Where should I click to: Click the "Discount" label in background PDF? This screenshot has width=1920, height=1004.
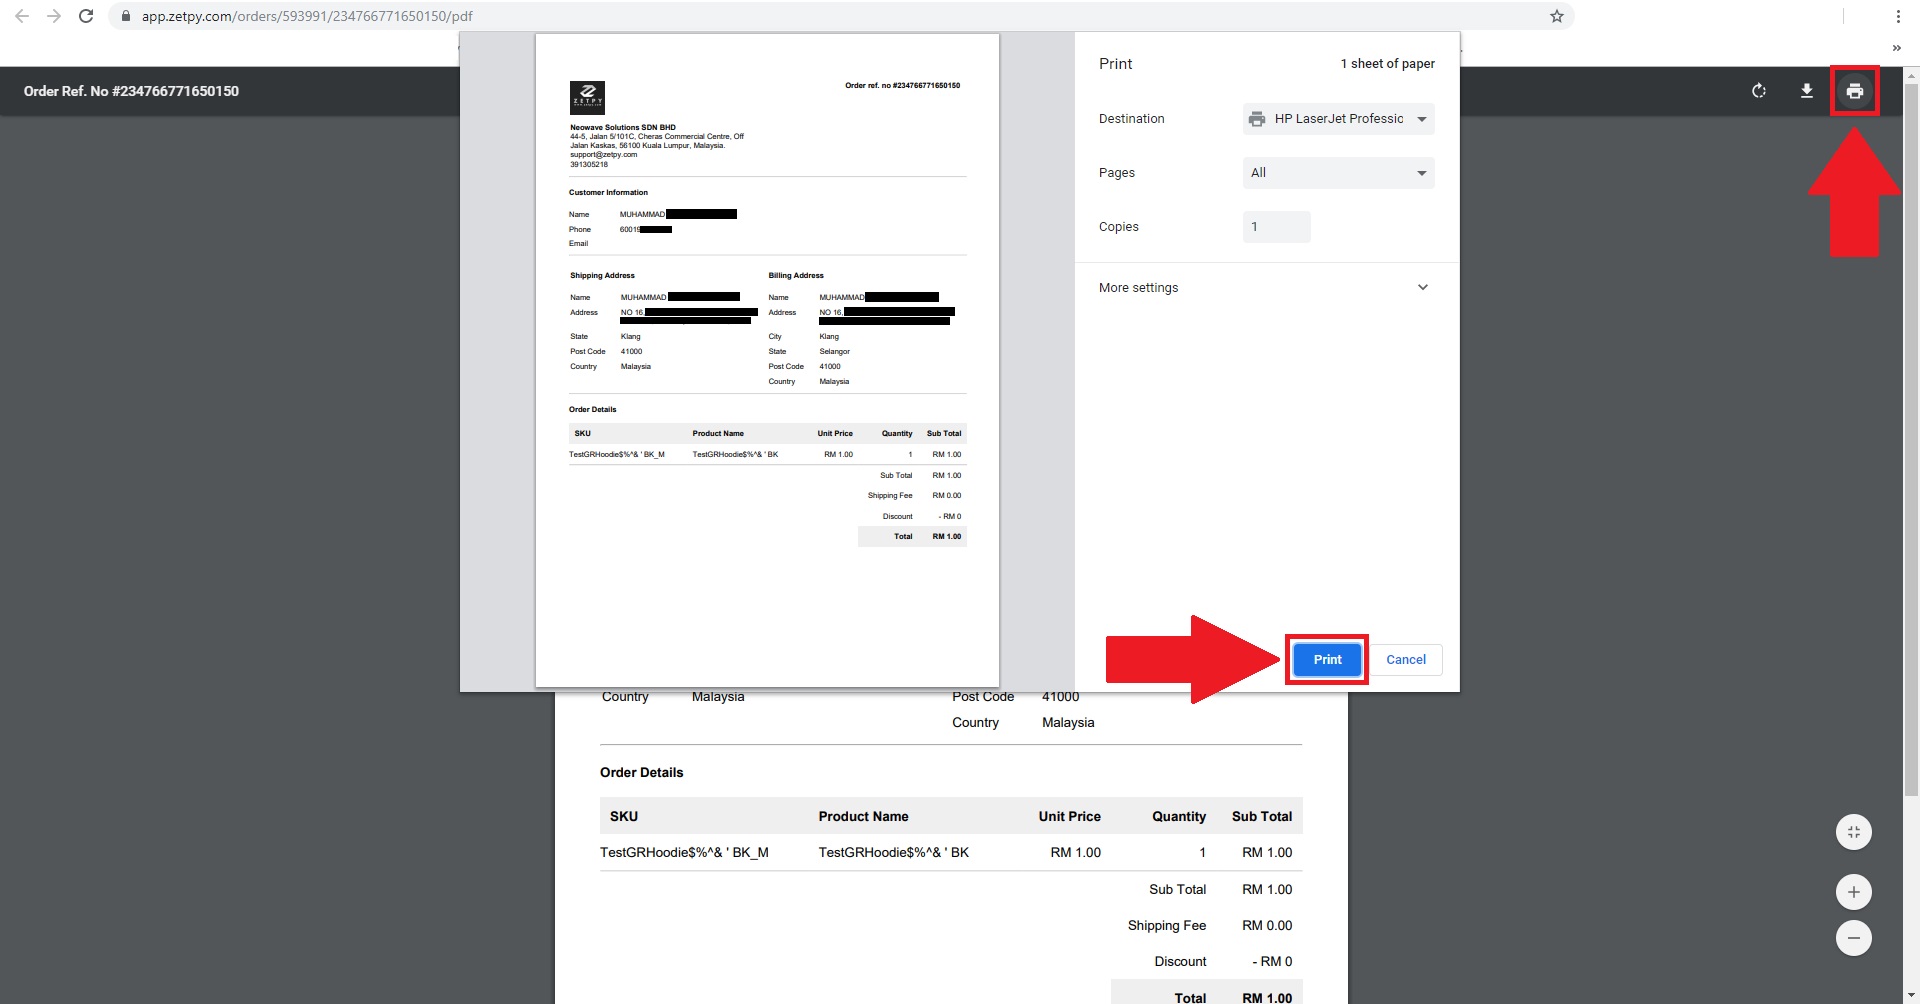coord(1180,962)
